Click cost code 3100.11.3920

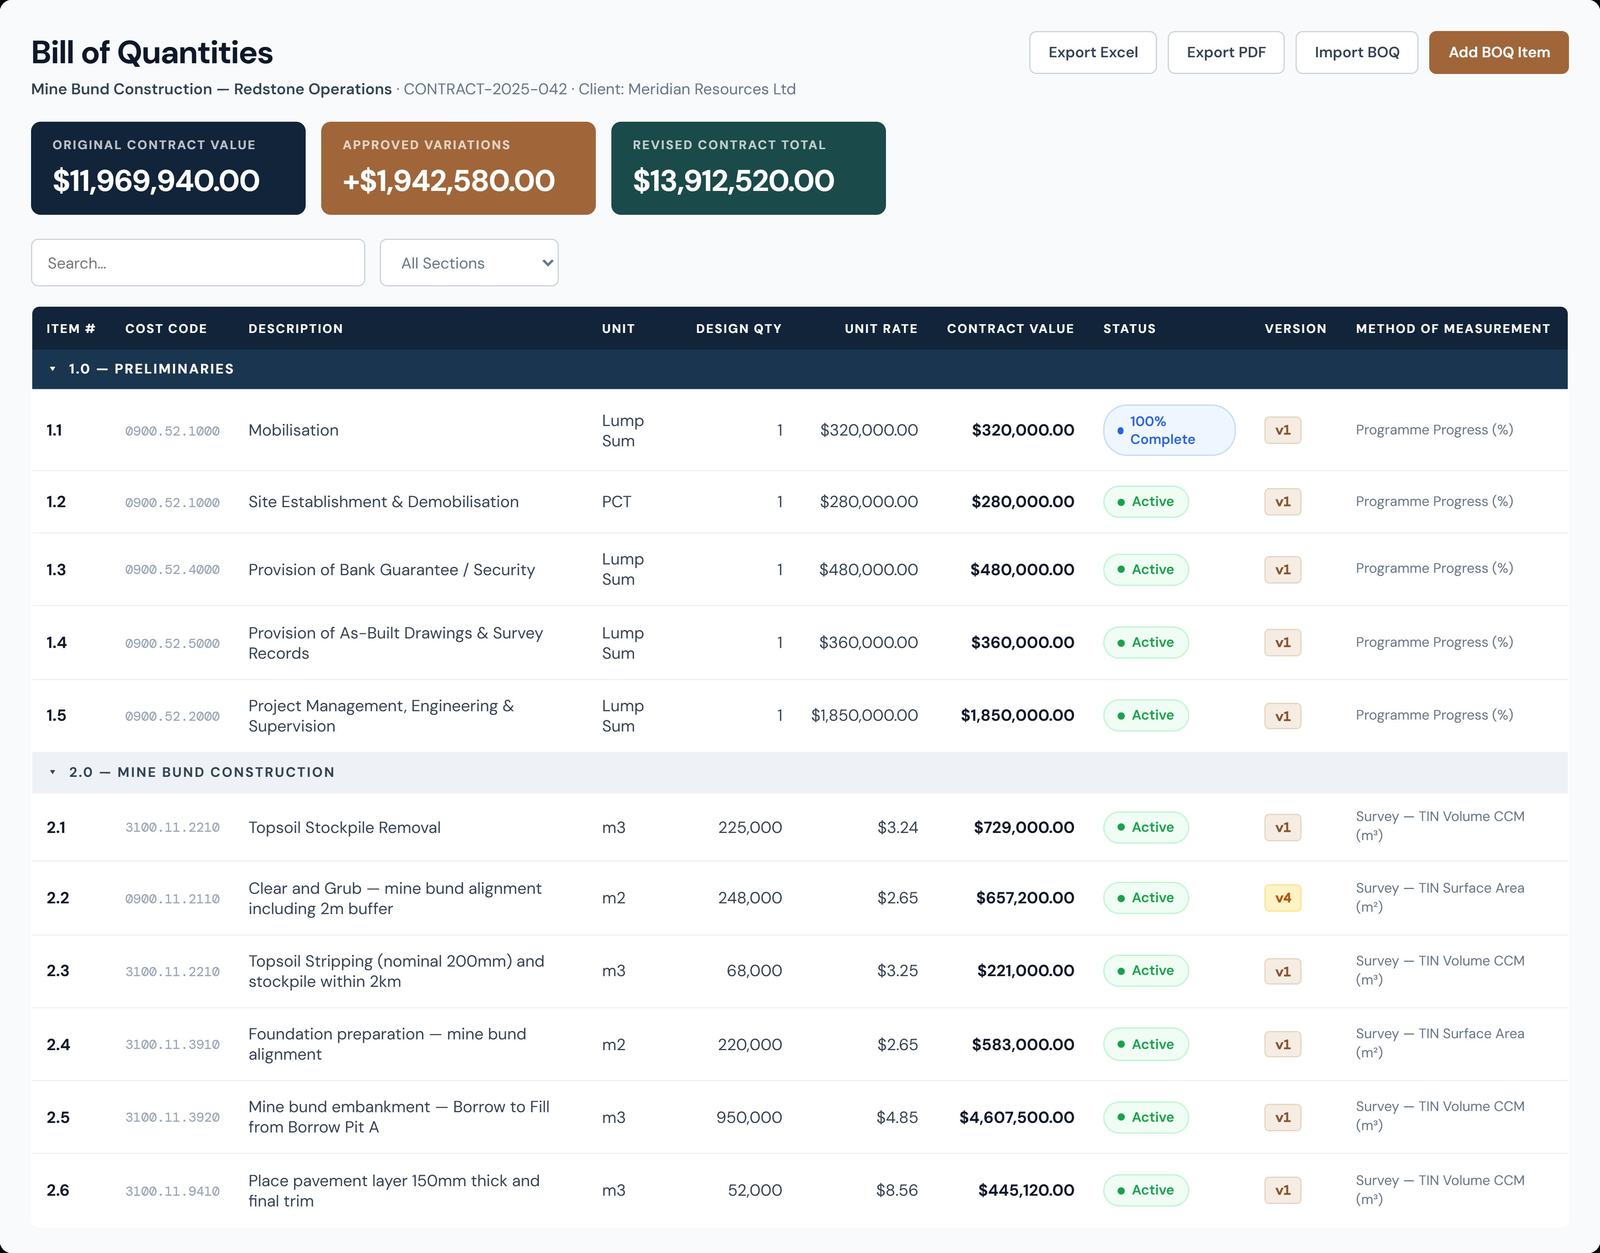[x=172, y=1118]
